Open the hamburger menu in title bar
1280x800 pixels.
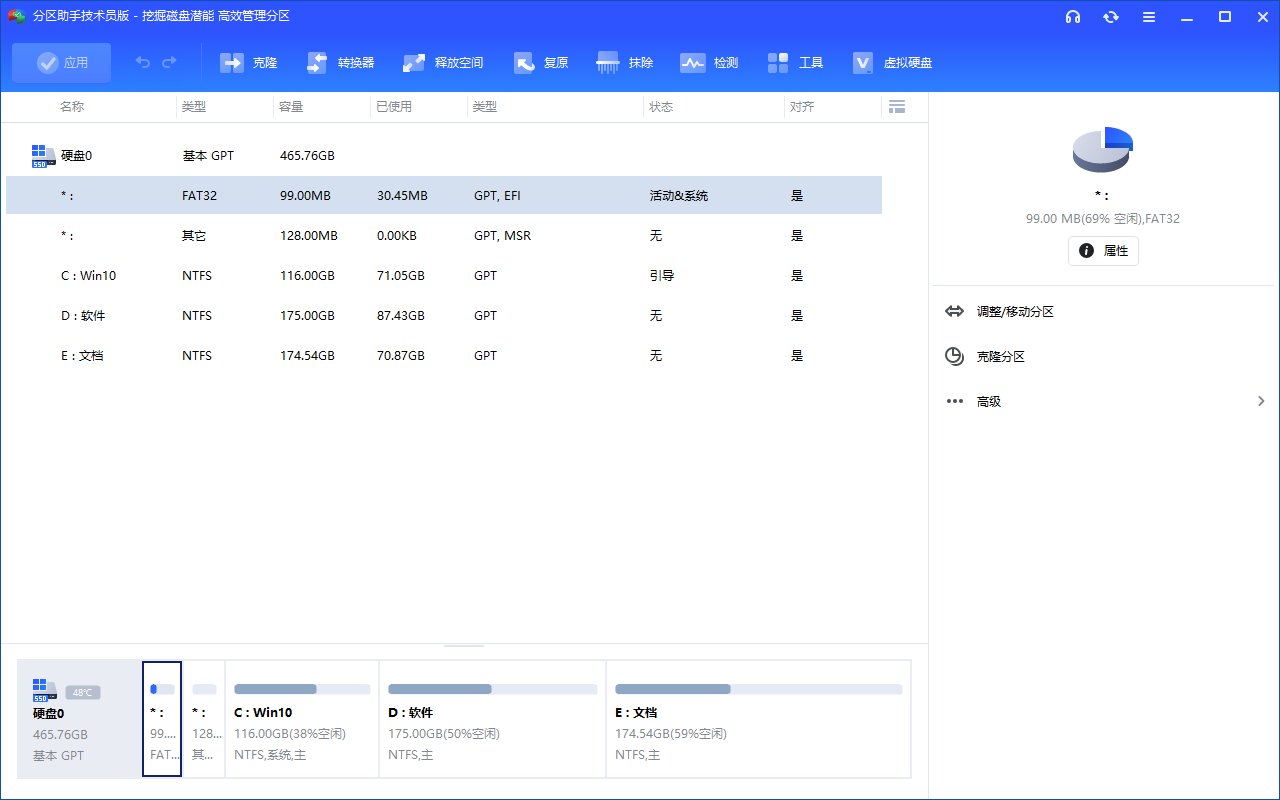coord(1149,17)
